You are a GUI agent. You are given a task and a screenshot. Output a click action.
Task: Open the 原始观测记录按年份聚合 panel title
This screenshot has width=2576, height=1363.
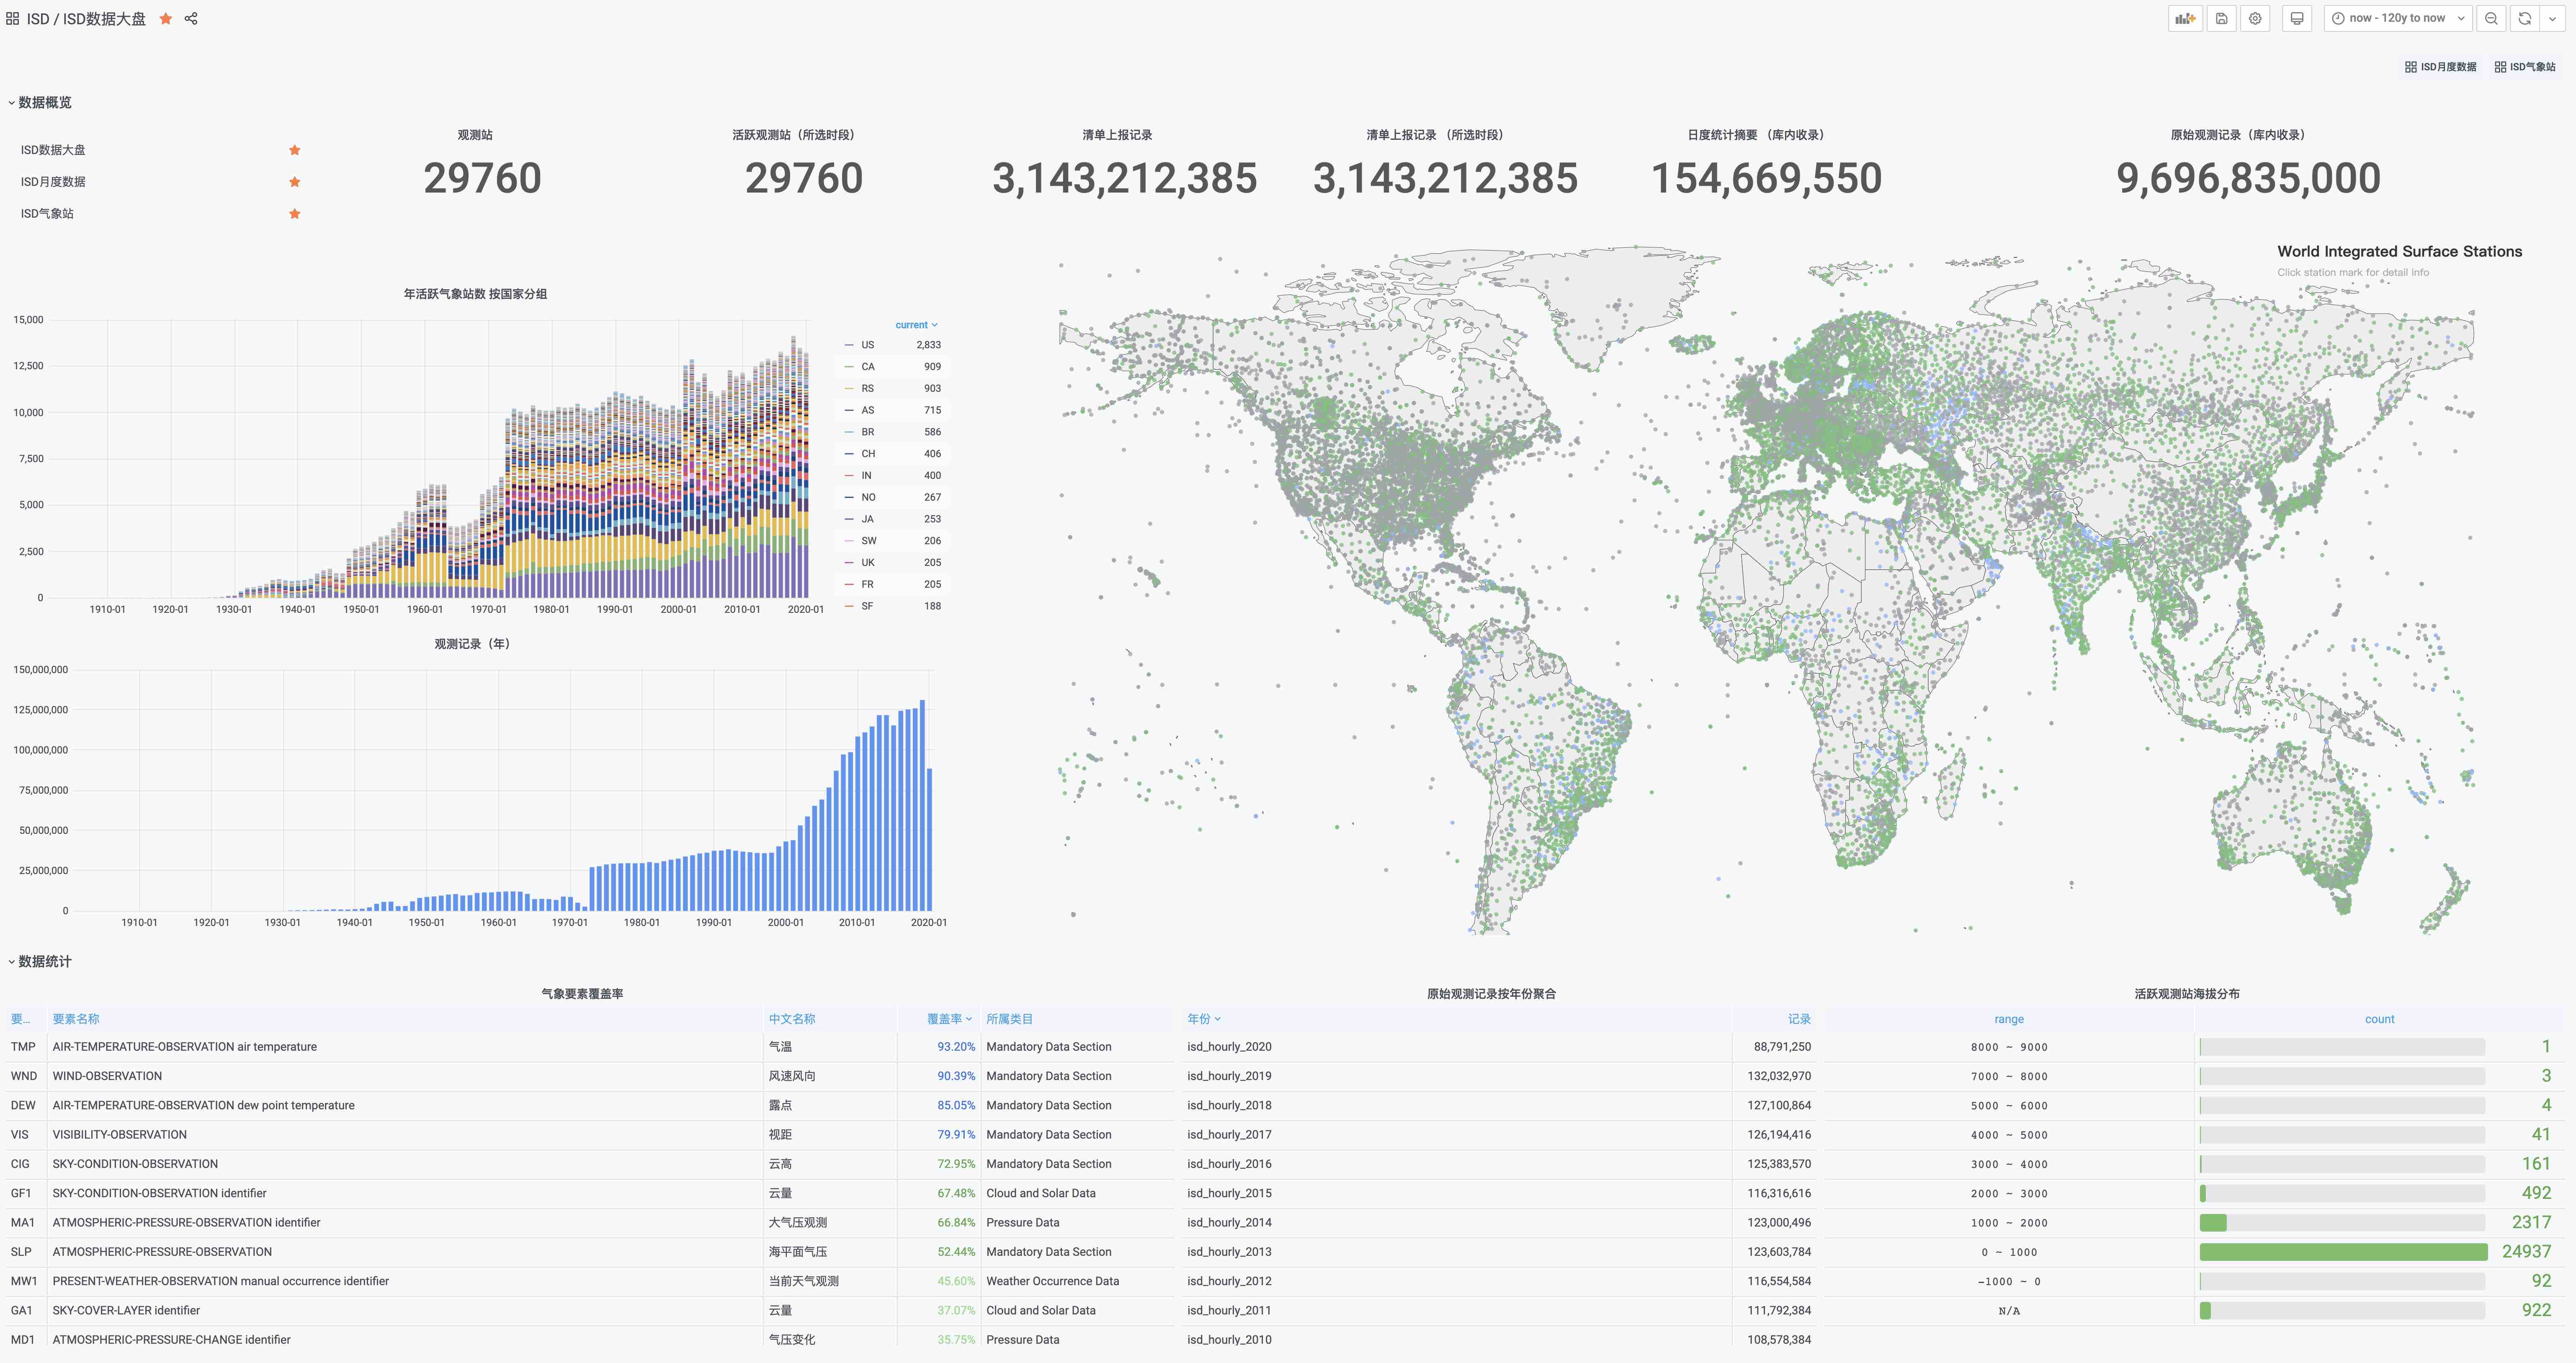click(x=1491, y=994)
